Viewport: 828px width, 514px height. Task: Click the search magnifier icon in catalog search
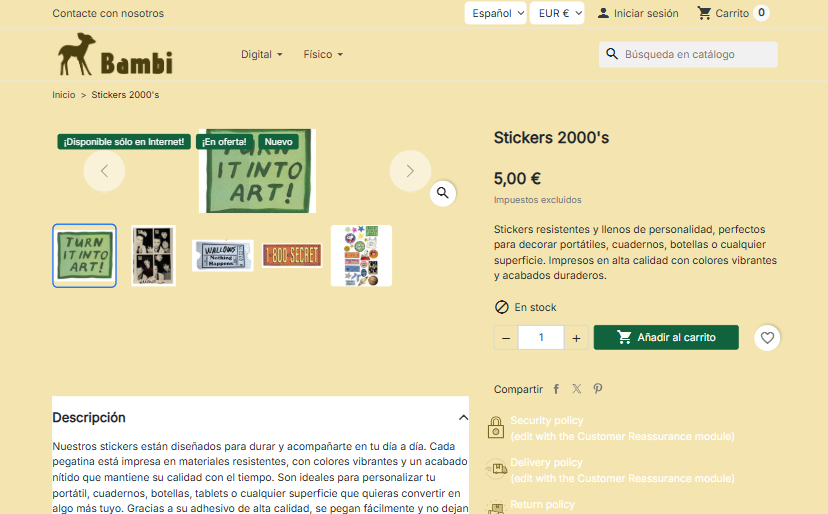pyautogui.click(x=612, y=54)
